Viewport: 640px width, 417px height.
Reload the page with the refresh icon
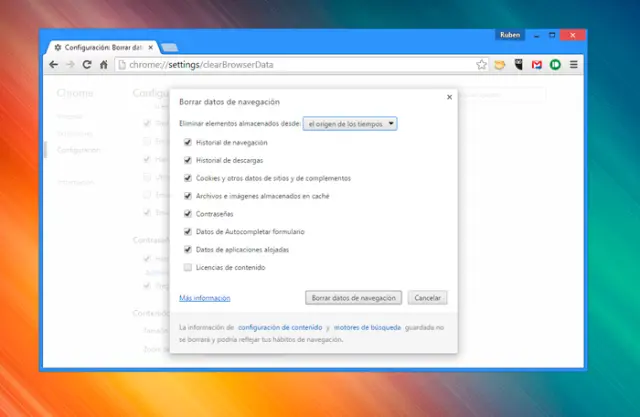(87, 65)
